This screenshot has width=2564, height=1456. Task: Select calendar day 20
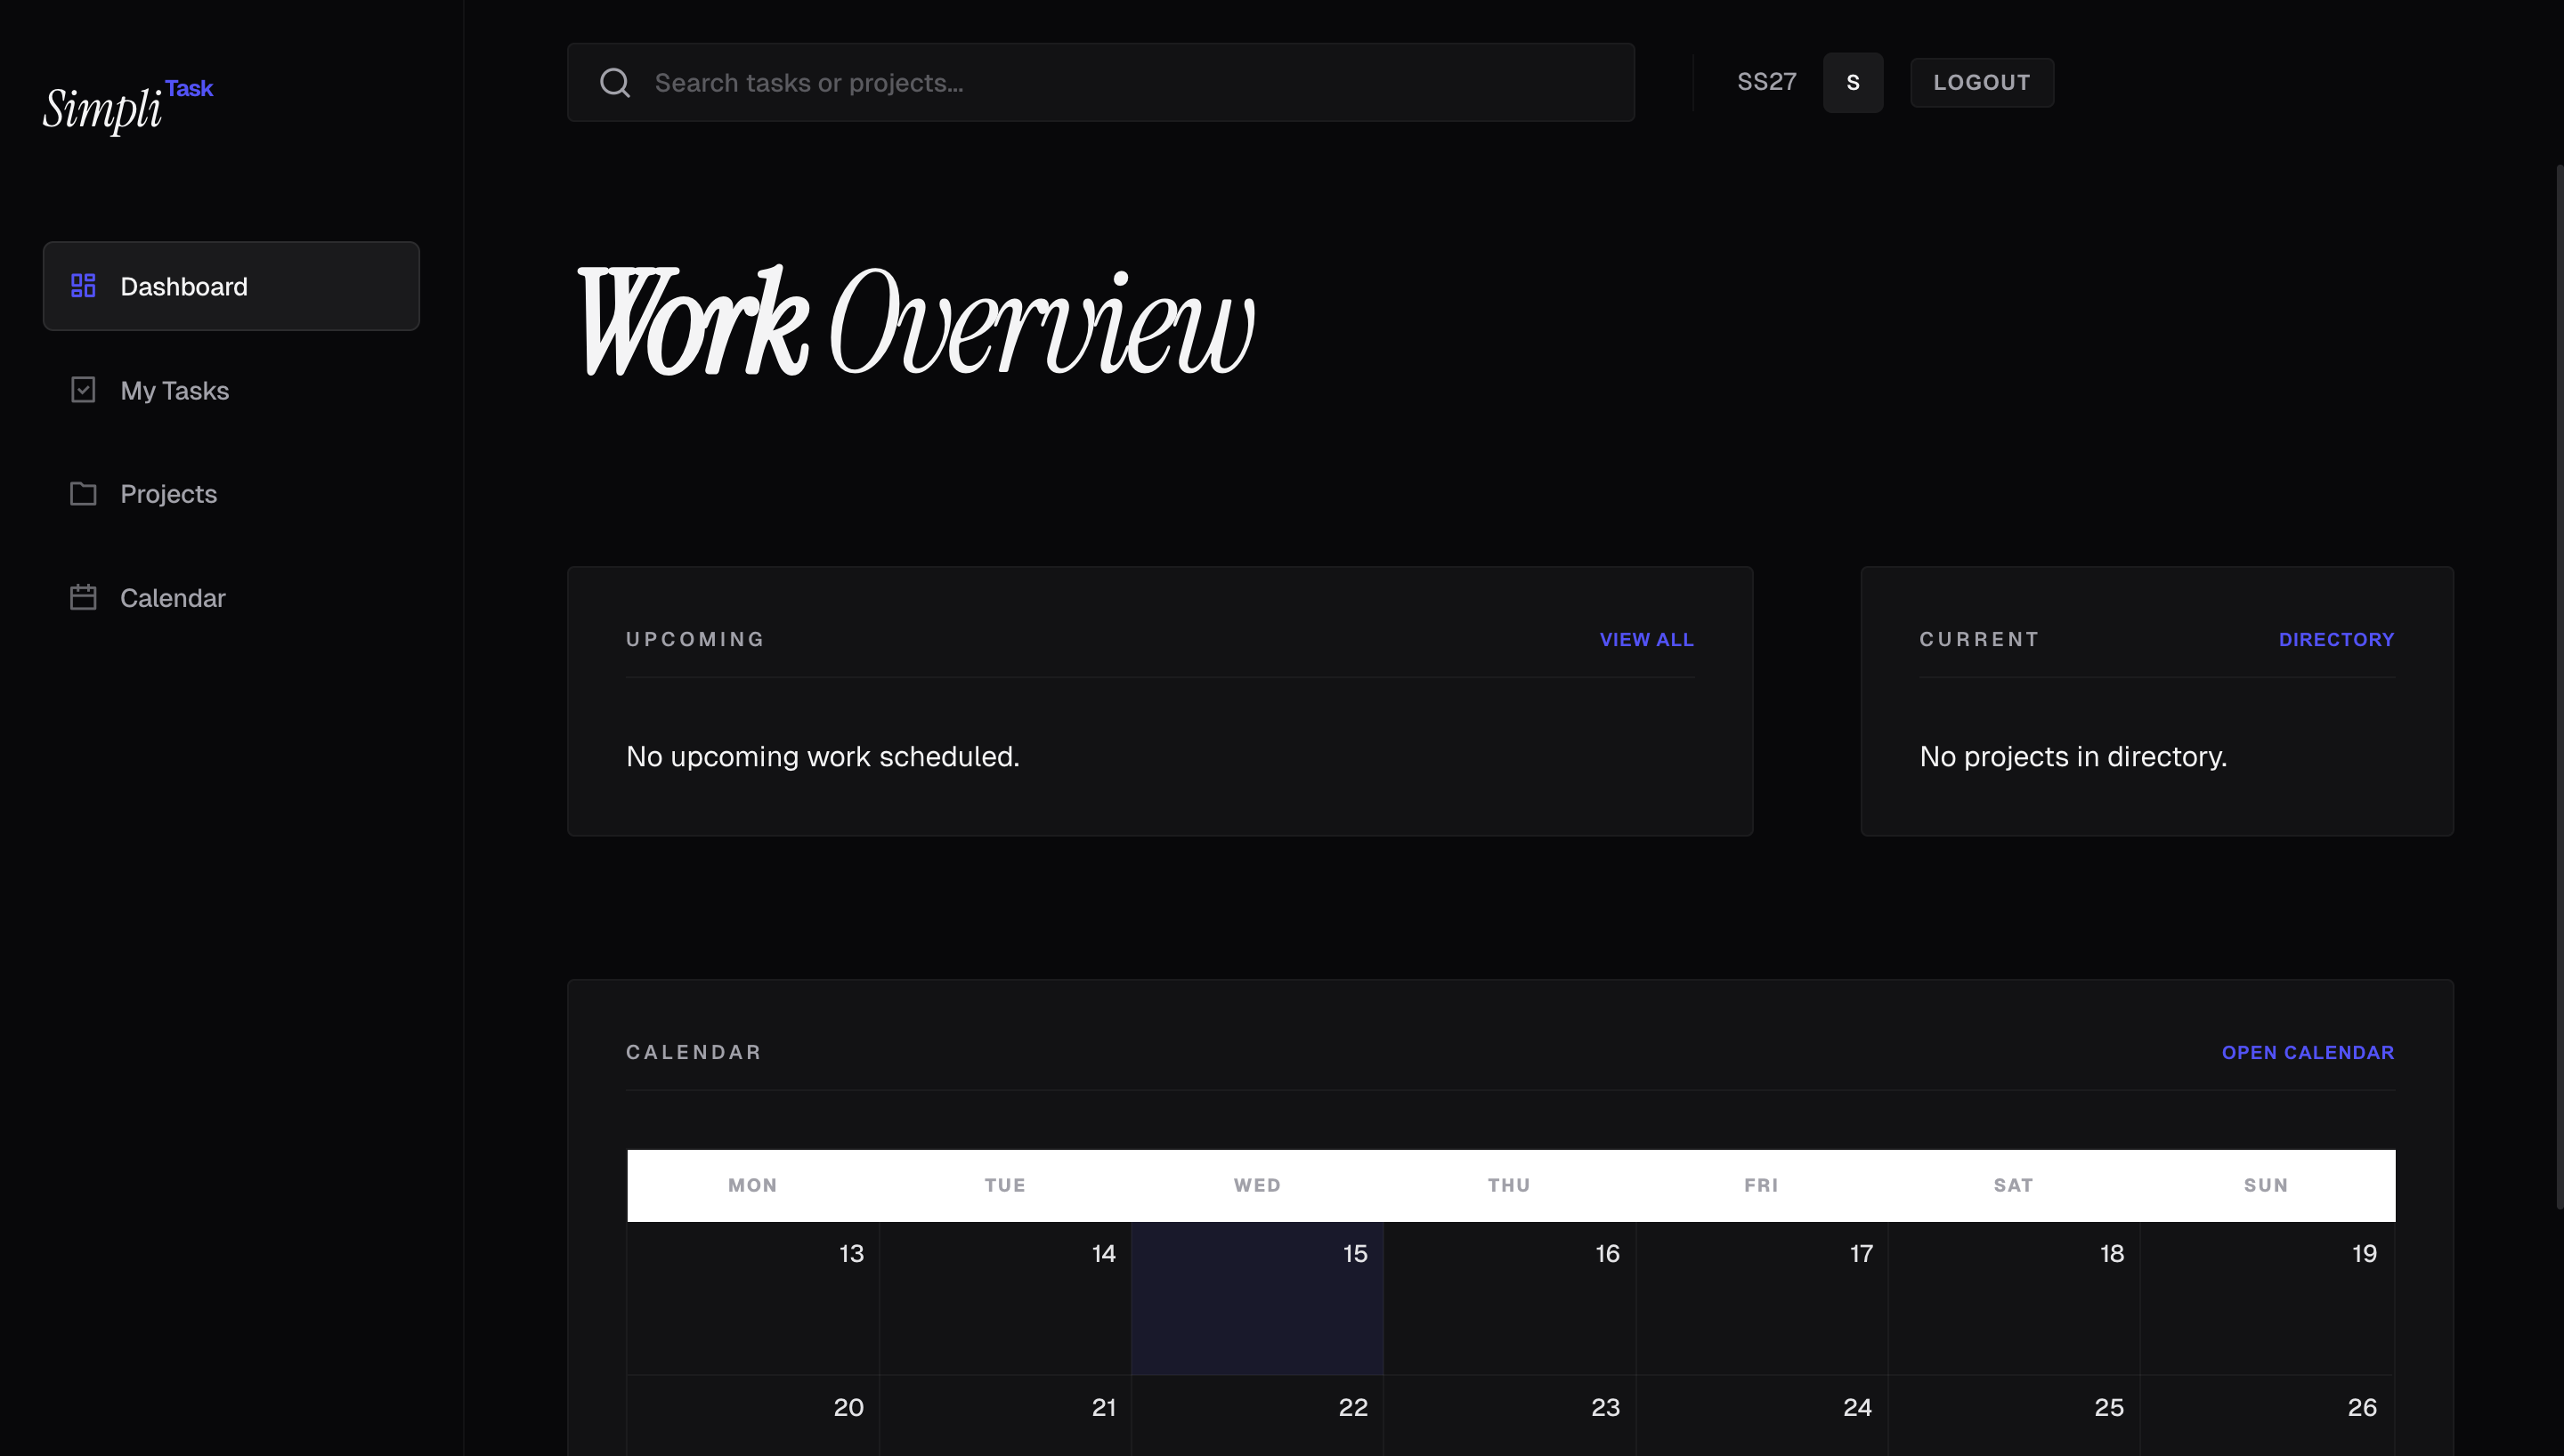[x=753, y=1416]
